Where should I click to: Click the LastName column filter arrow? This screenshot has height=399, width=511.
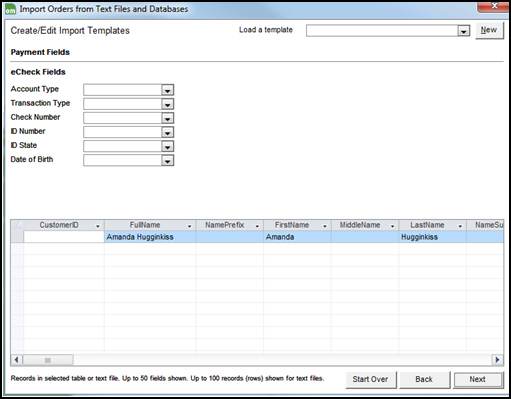tap(460, 226)
